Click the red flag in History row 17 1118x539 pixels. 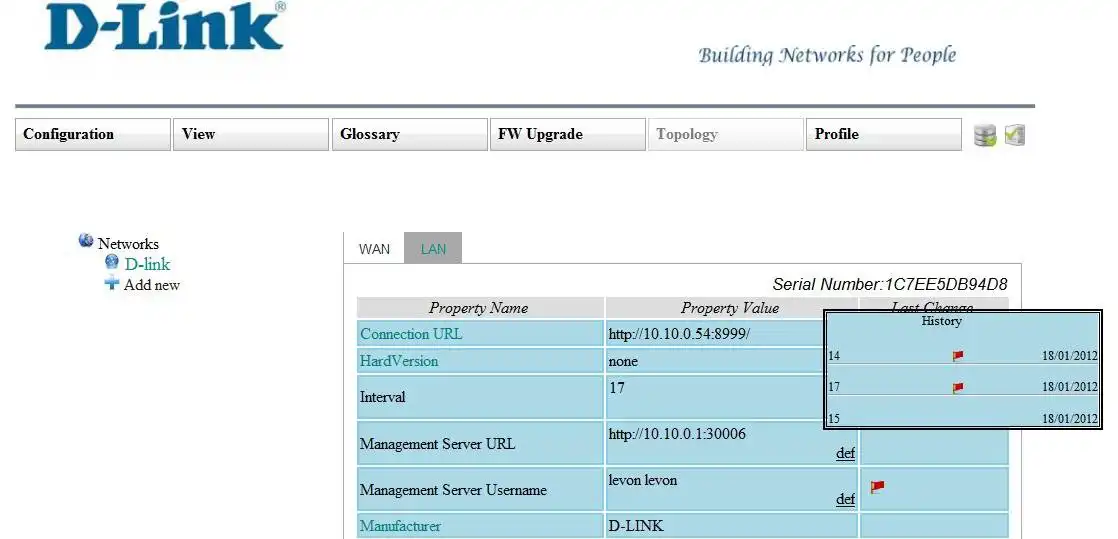pos(958,387)
